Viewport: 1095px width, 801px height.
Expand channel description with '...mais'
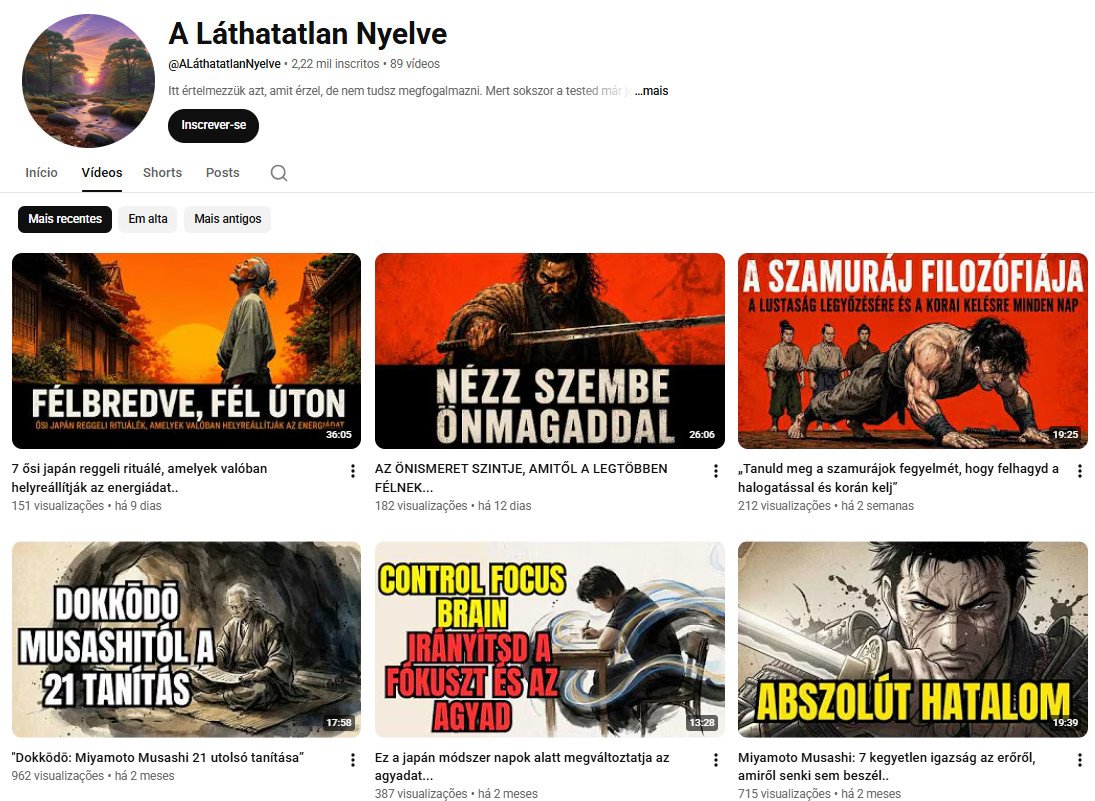(x=652, y=91)
